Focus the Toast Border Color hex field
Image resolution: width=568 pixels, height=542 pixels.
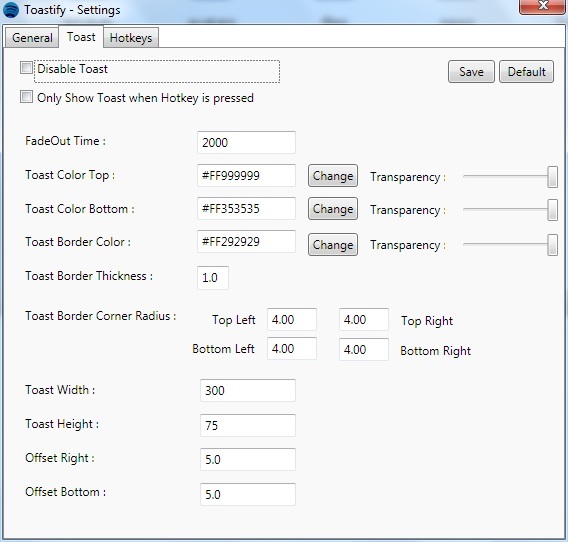coord(246,242)
